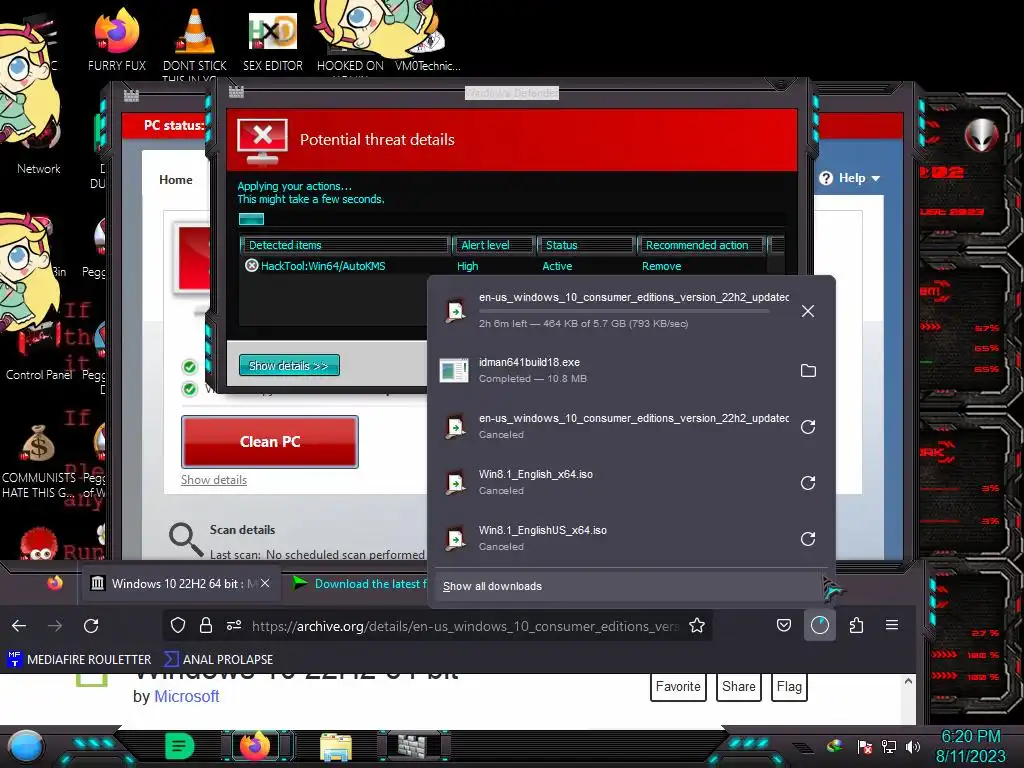Click the network tray icon
This screenshot has width=1024, height=768.
tap(889, 746)
